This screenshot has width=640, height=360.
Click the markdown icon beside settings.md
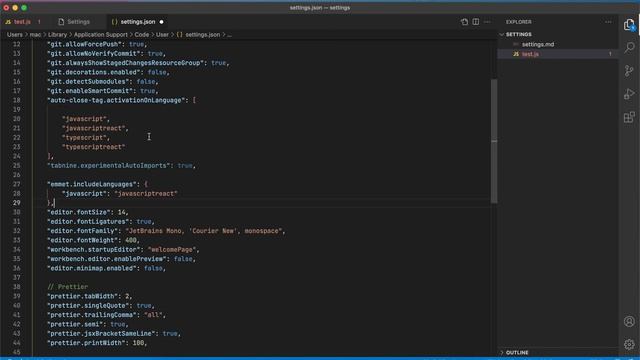coord(516,44)
